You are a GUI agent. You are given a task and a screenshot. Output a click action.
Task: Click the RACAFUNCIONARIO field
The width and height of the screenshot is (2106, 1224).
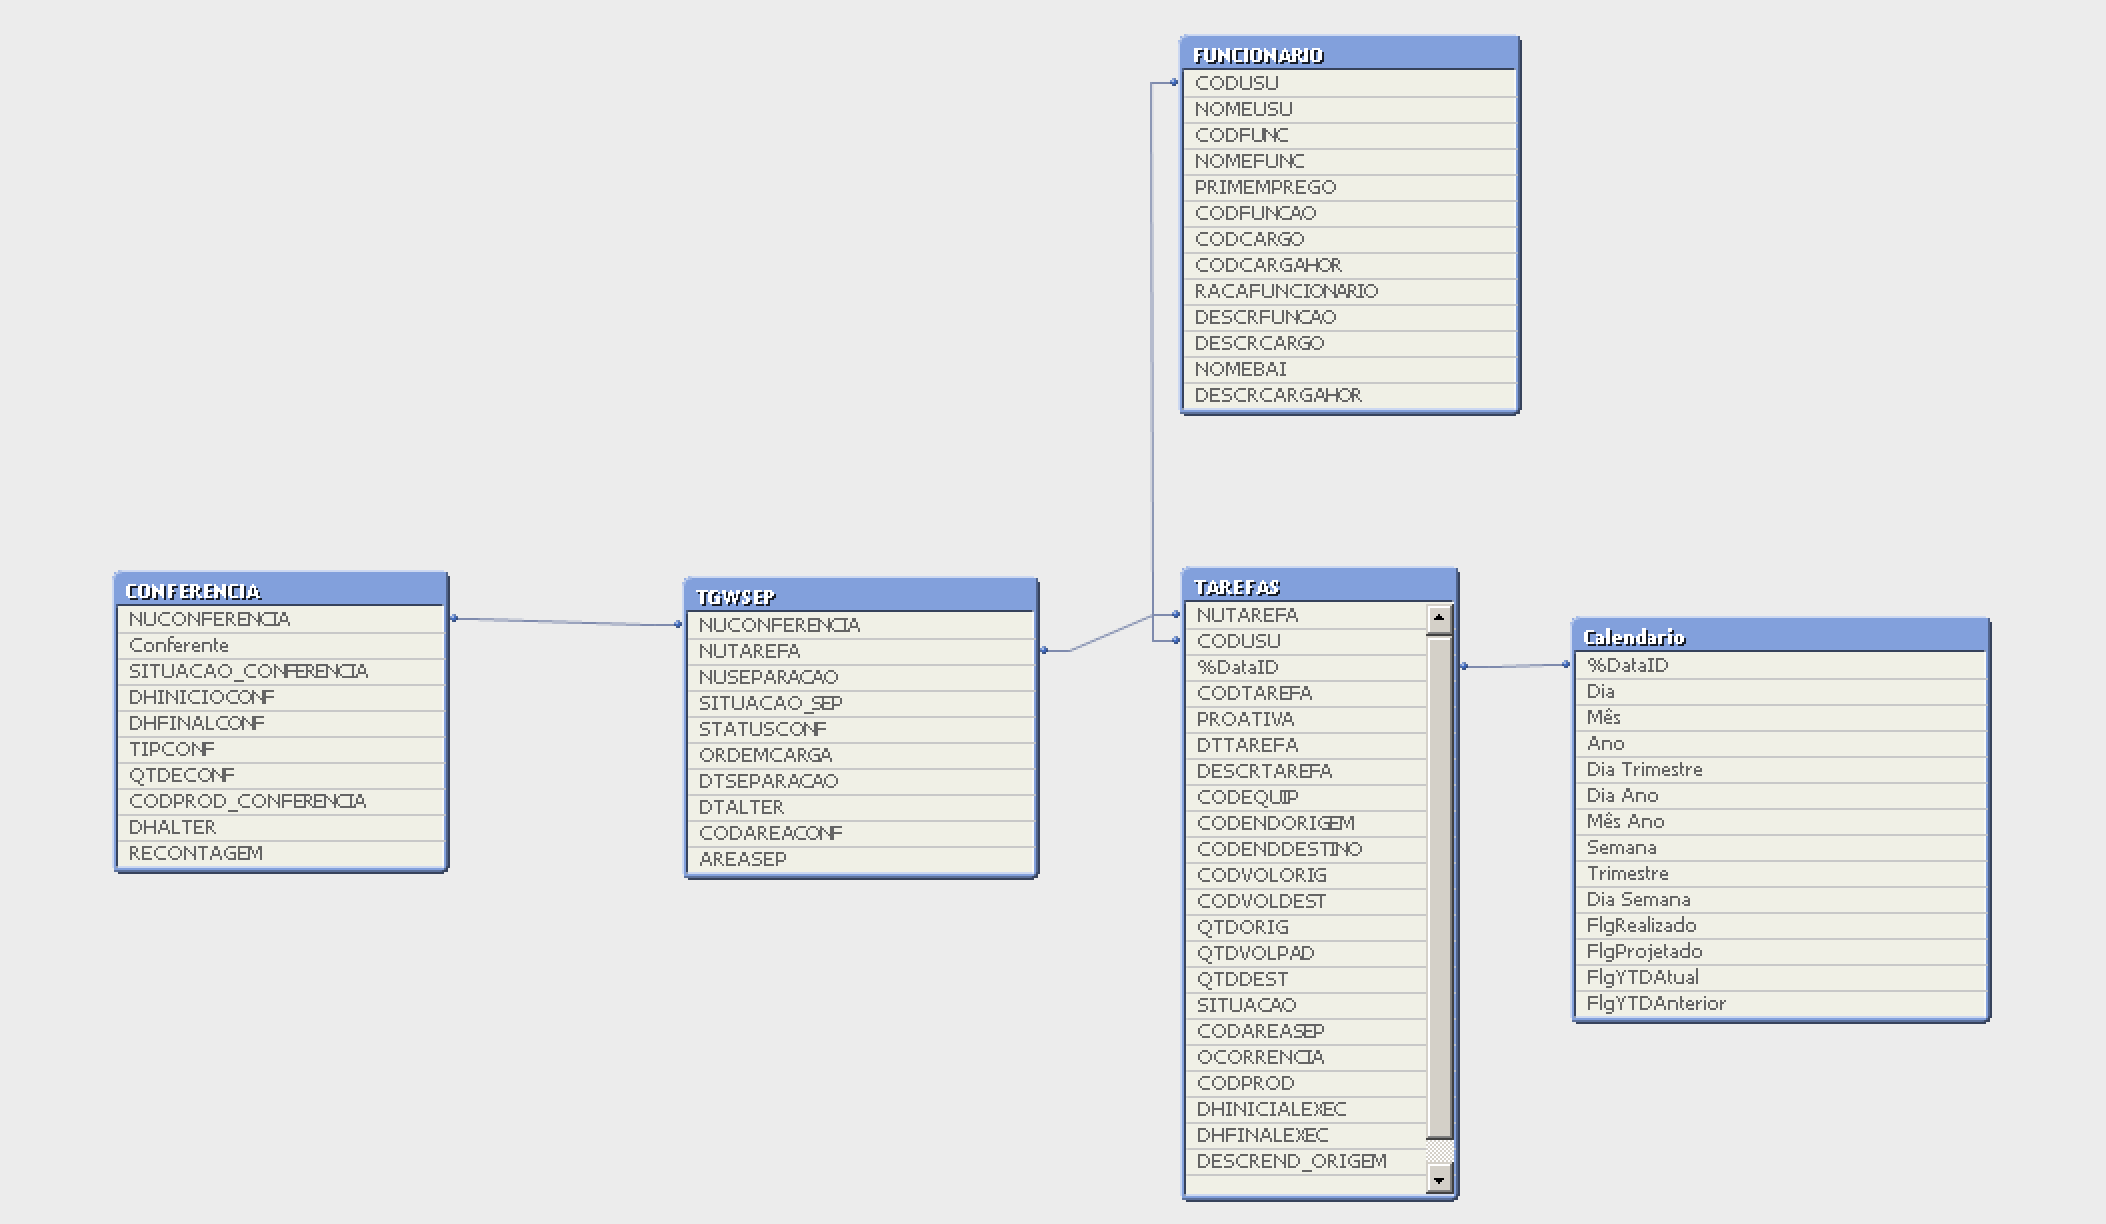pos(1286,291)
